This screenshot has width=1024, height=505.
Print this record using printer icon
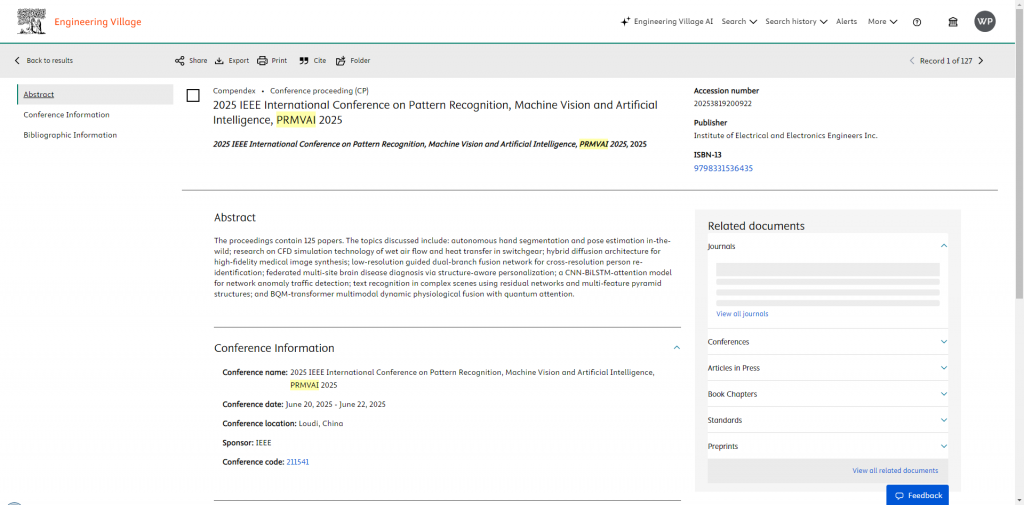point(262,61)
